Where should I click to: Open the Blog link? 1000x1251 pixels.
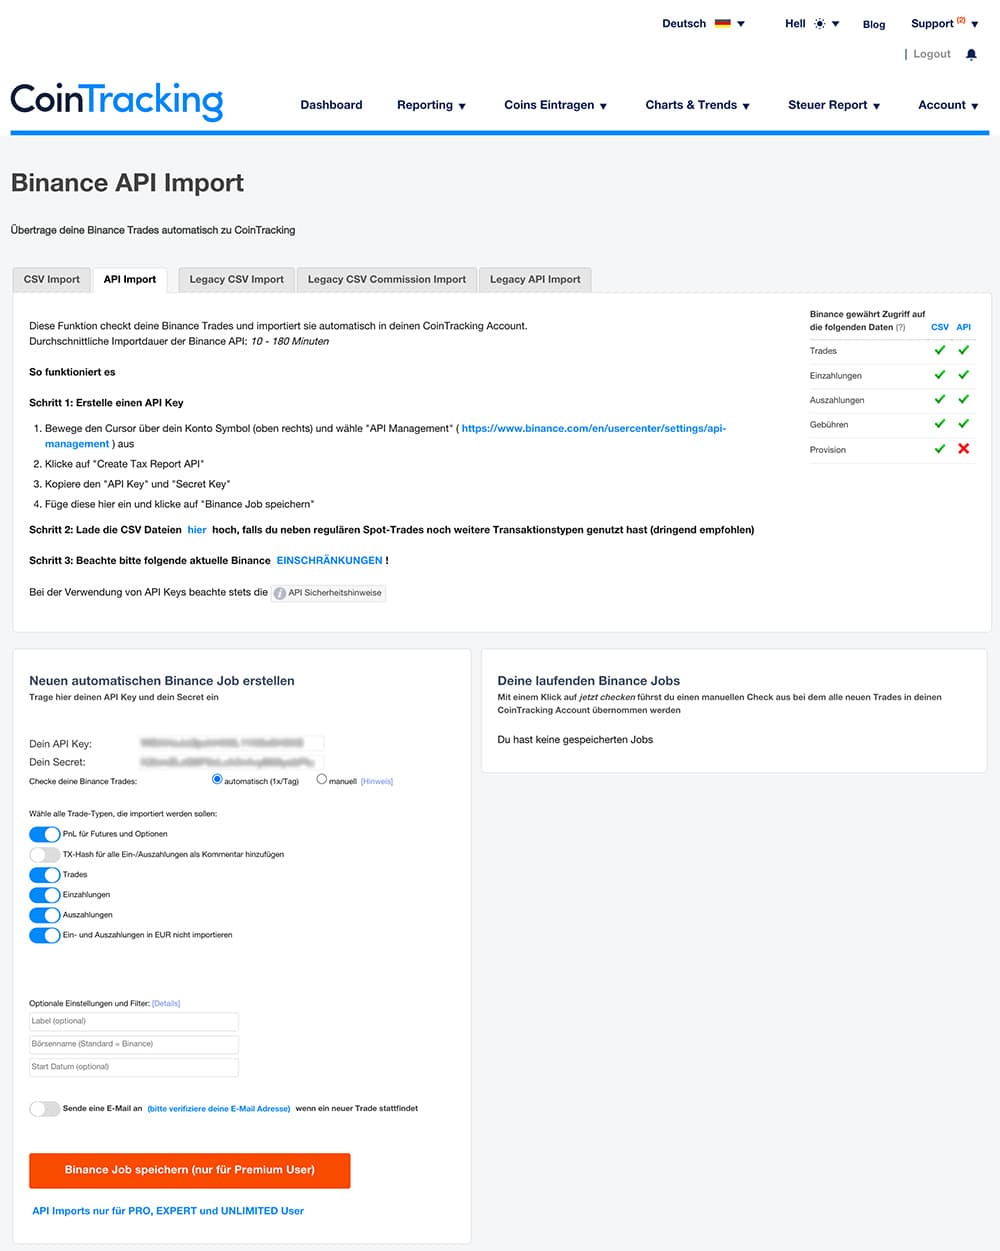pos(874,24)
